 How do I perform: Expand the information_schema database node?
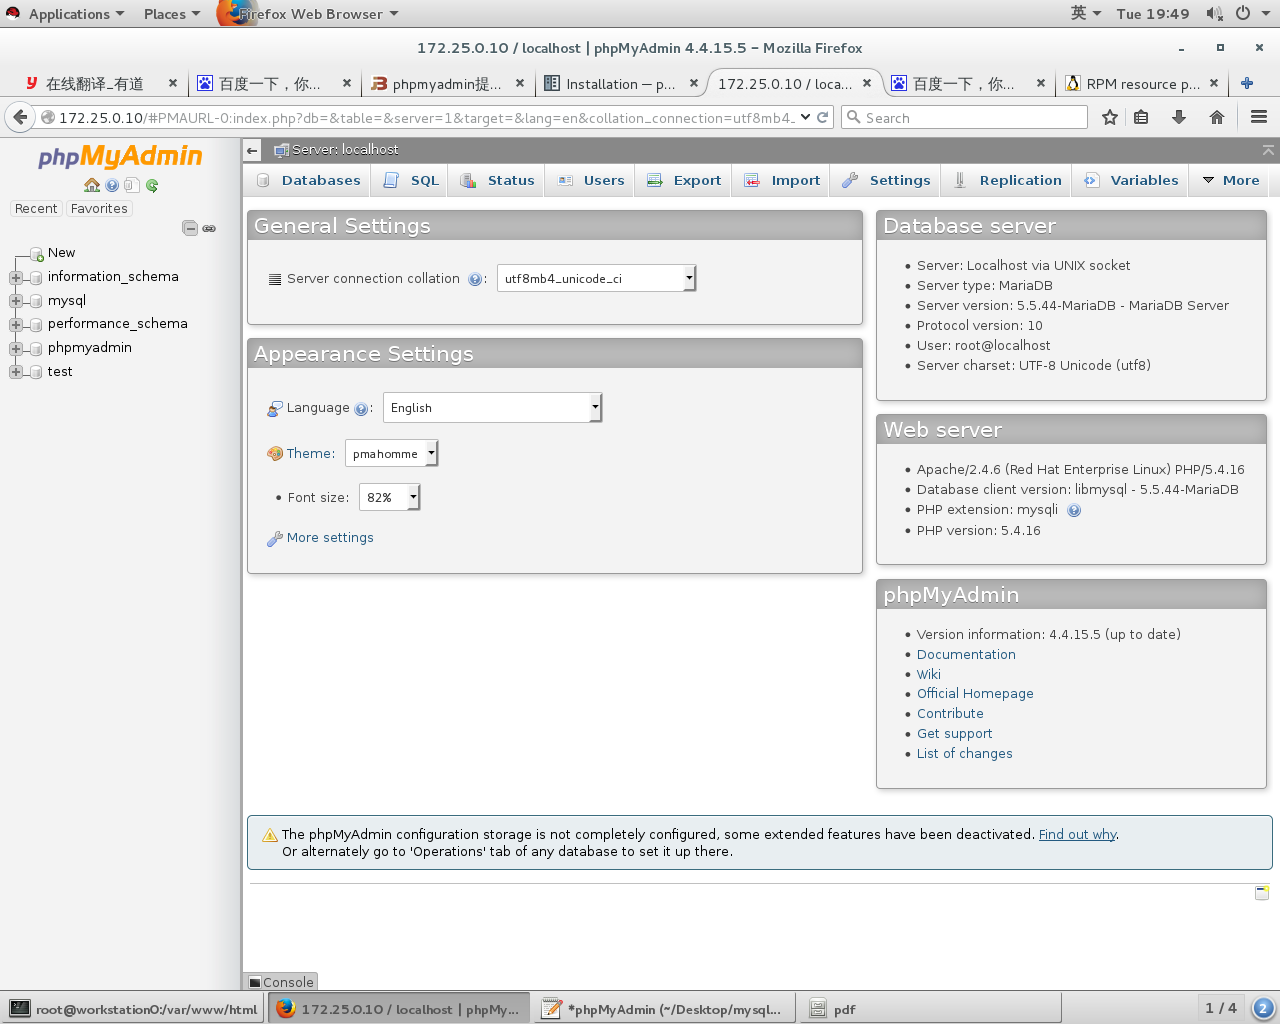click(x=16, y=278)
